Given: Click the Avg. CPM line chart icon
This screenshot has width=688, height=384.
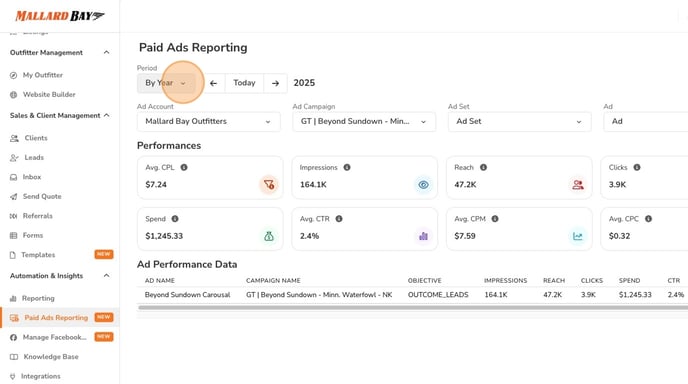Looking at the screenshot, I should coord(578,236).
